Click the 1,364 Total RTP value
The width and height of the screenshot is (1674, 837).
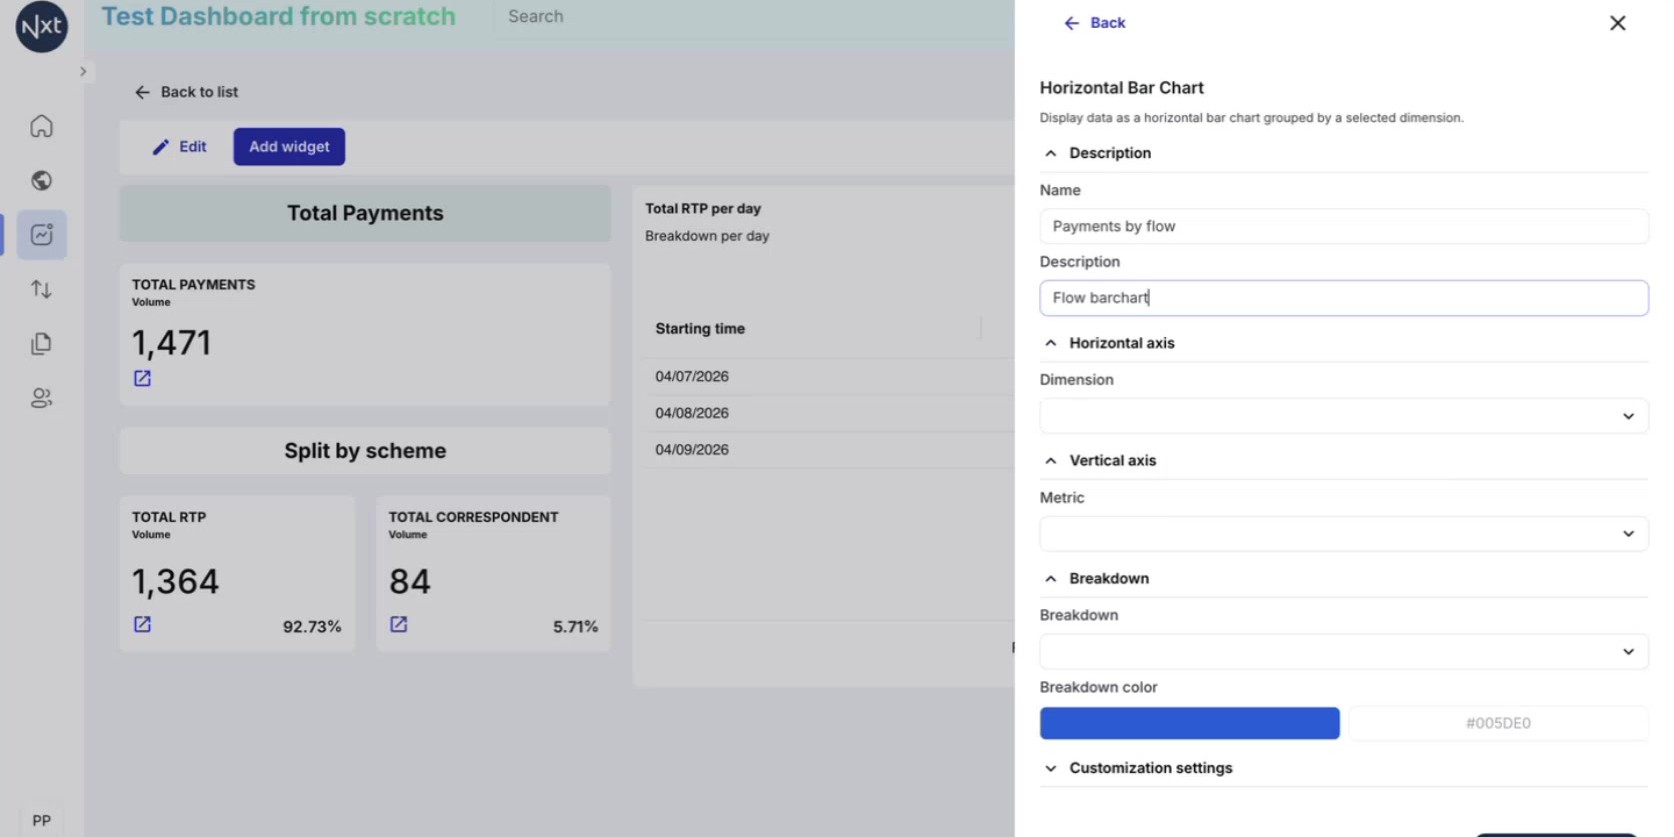(175, 582)
